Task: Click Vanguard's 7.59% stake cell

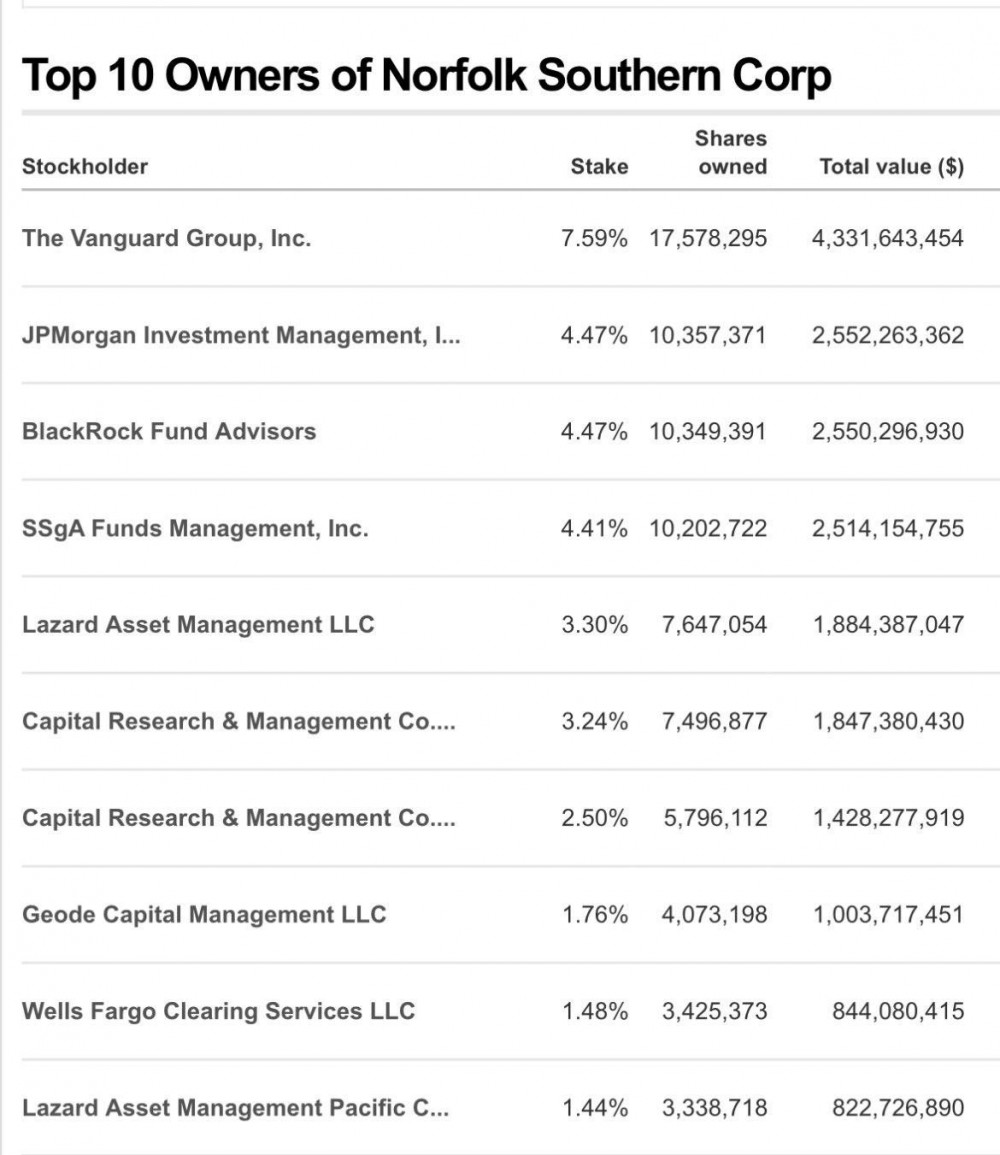Action: [594, 239]
